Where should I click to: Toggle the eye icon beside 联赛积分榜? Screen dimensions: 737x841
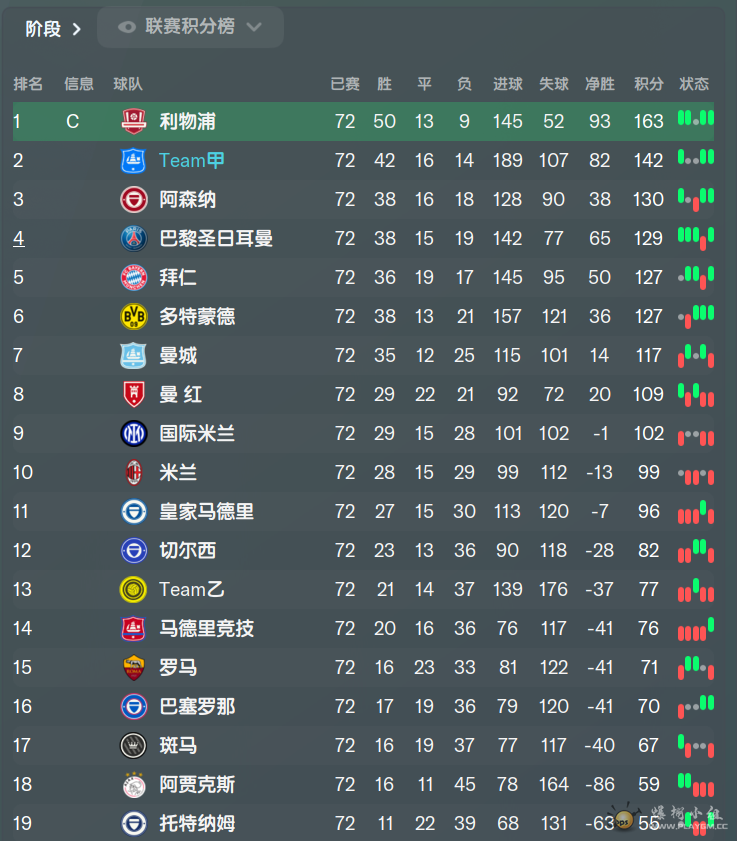coord(126,27)
